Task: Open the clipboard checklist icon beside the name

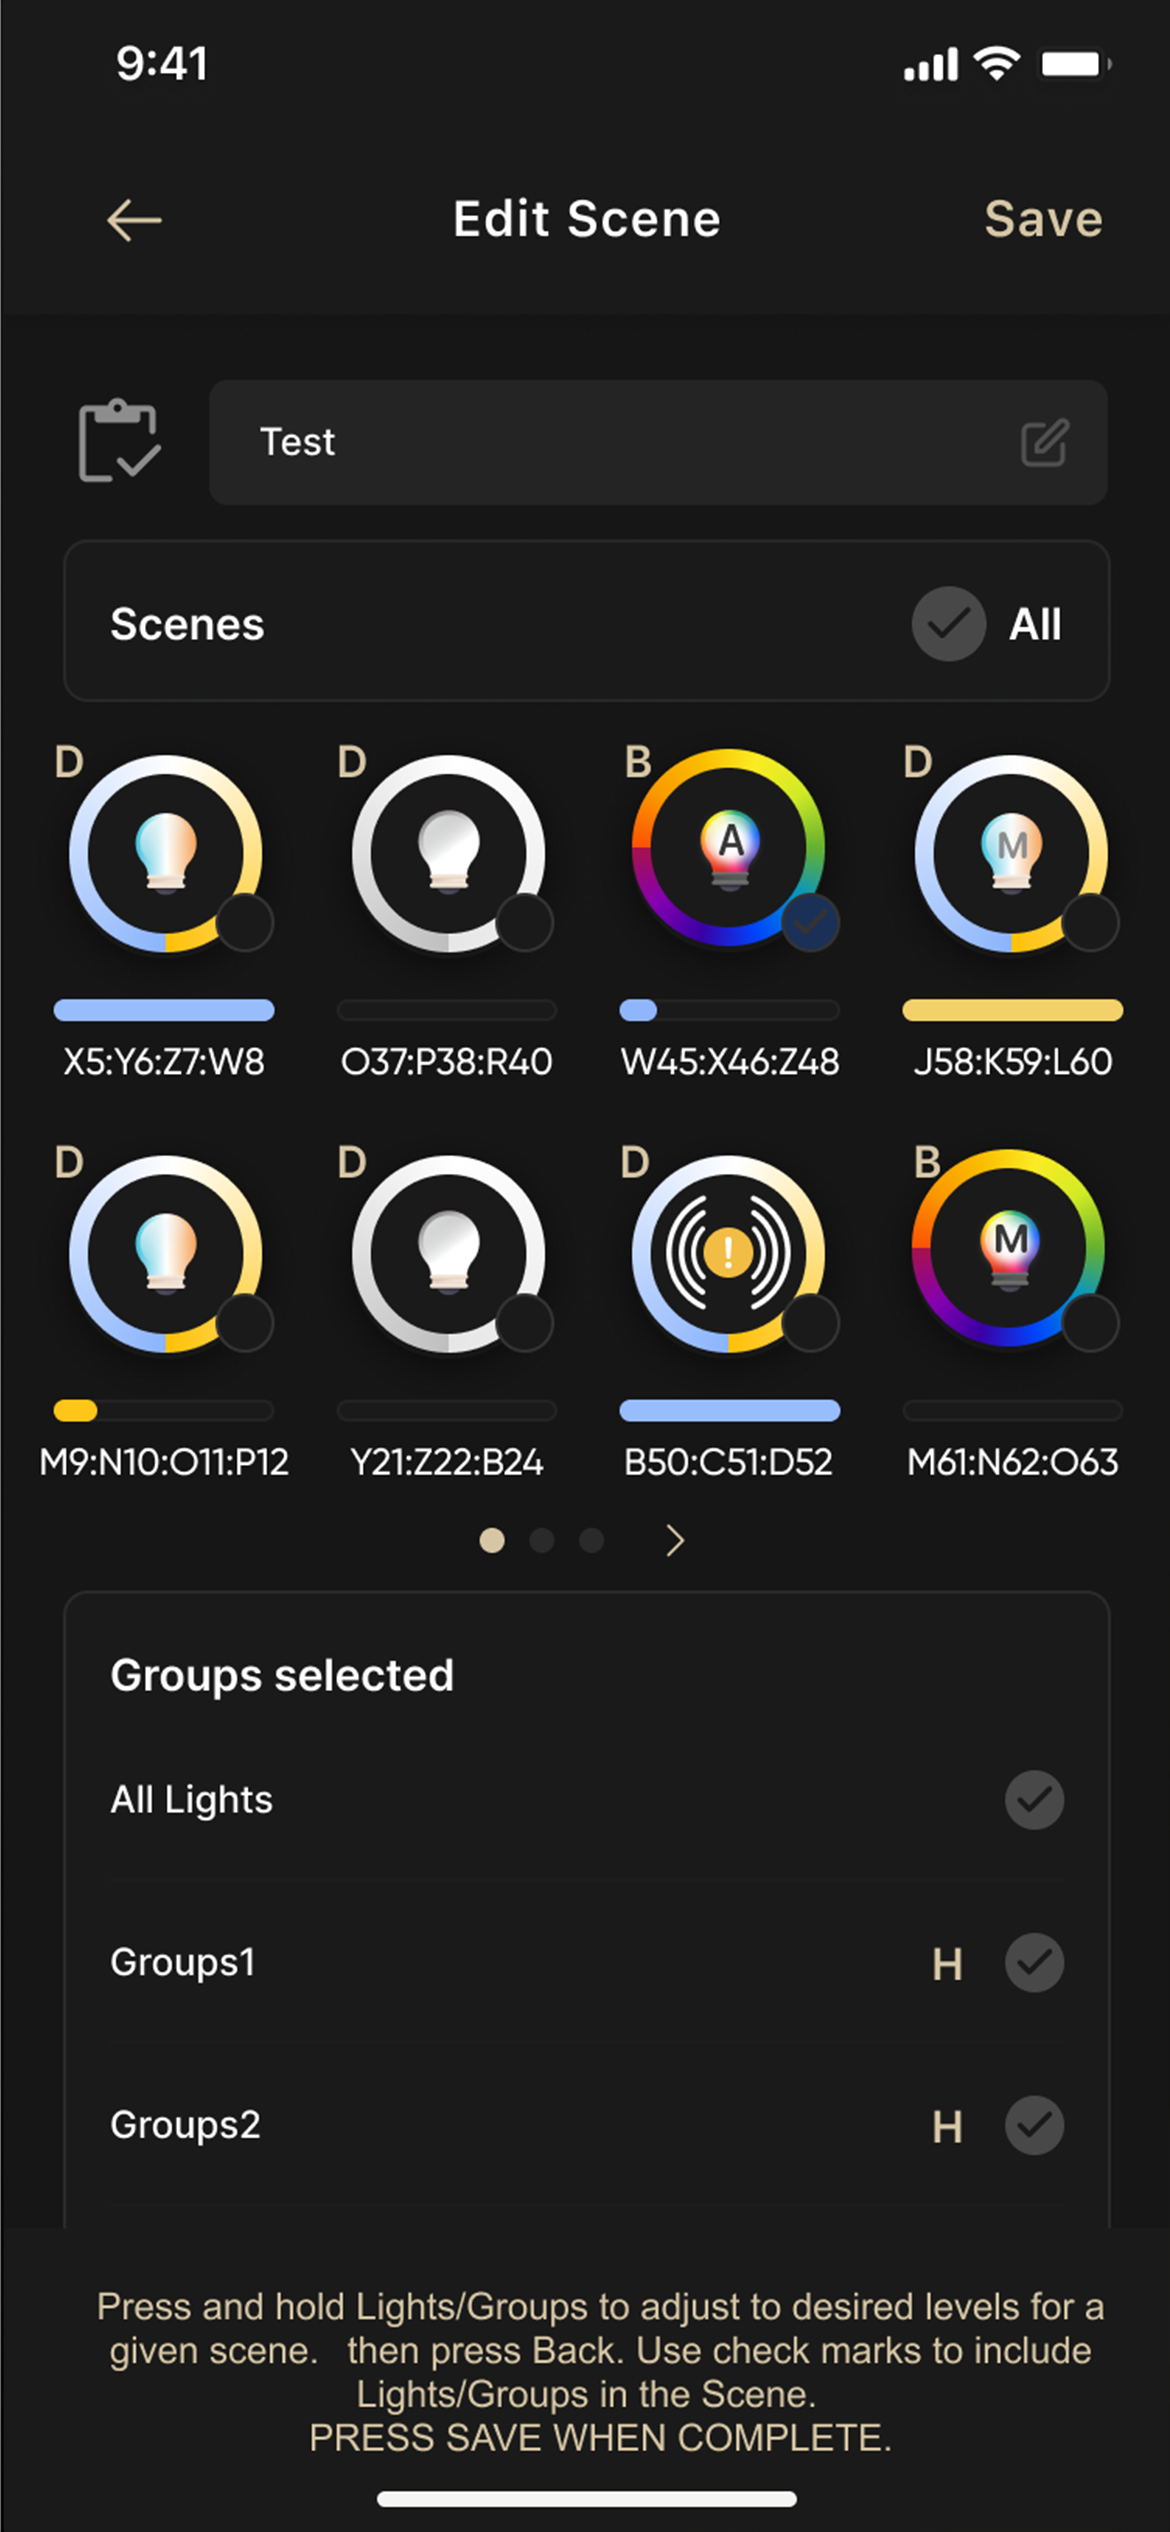Action: point(119,441)
